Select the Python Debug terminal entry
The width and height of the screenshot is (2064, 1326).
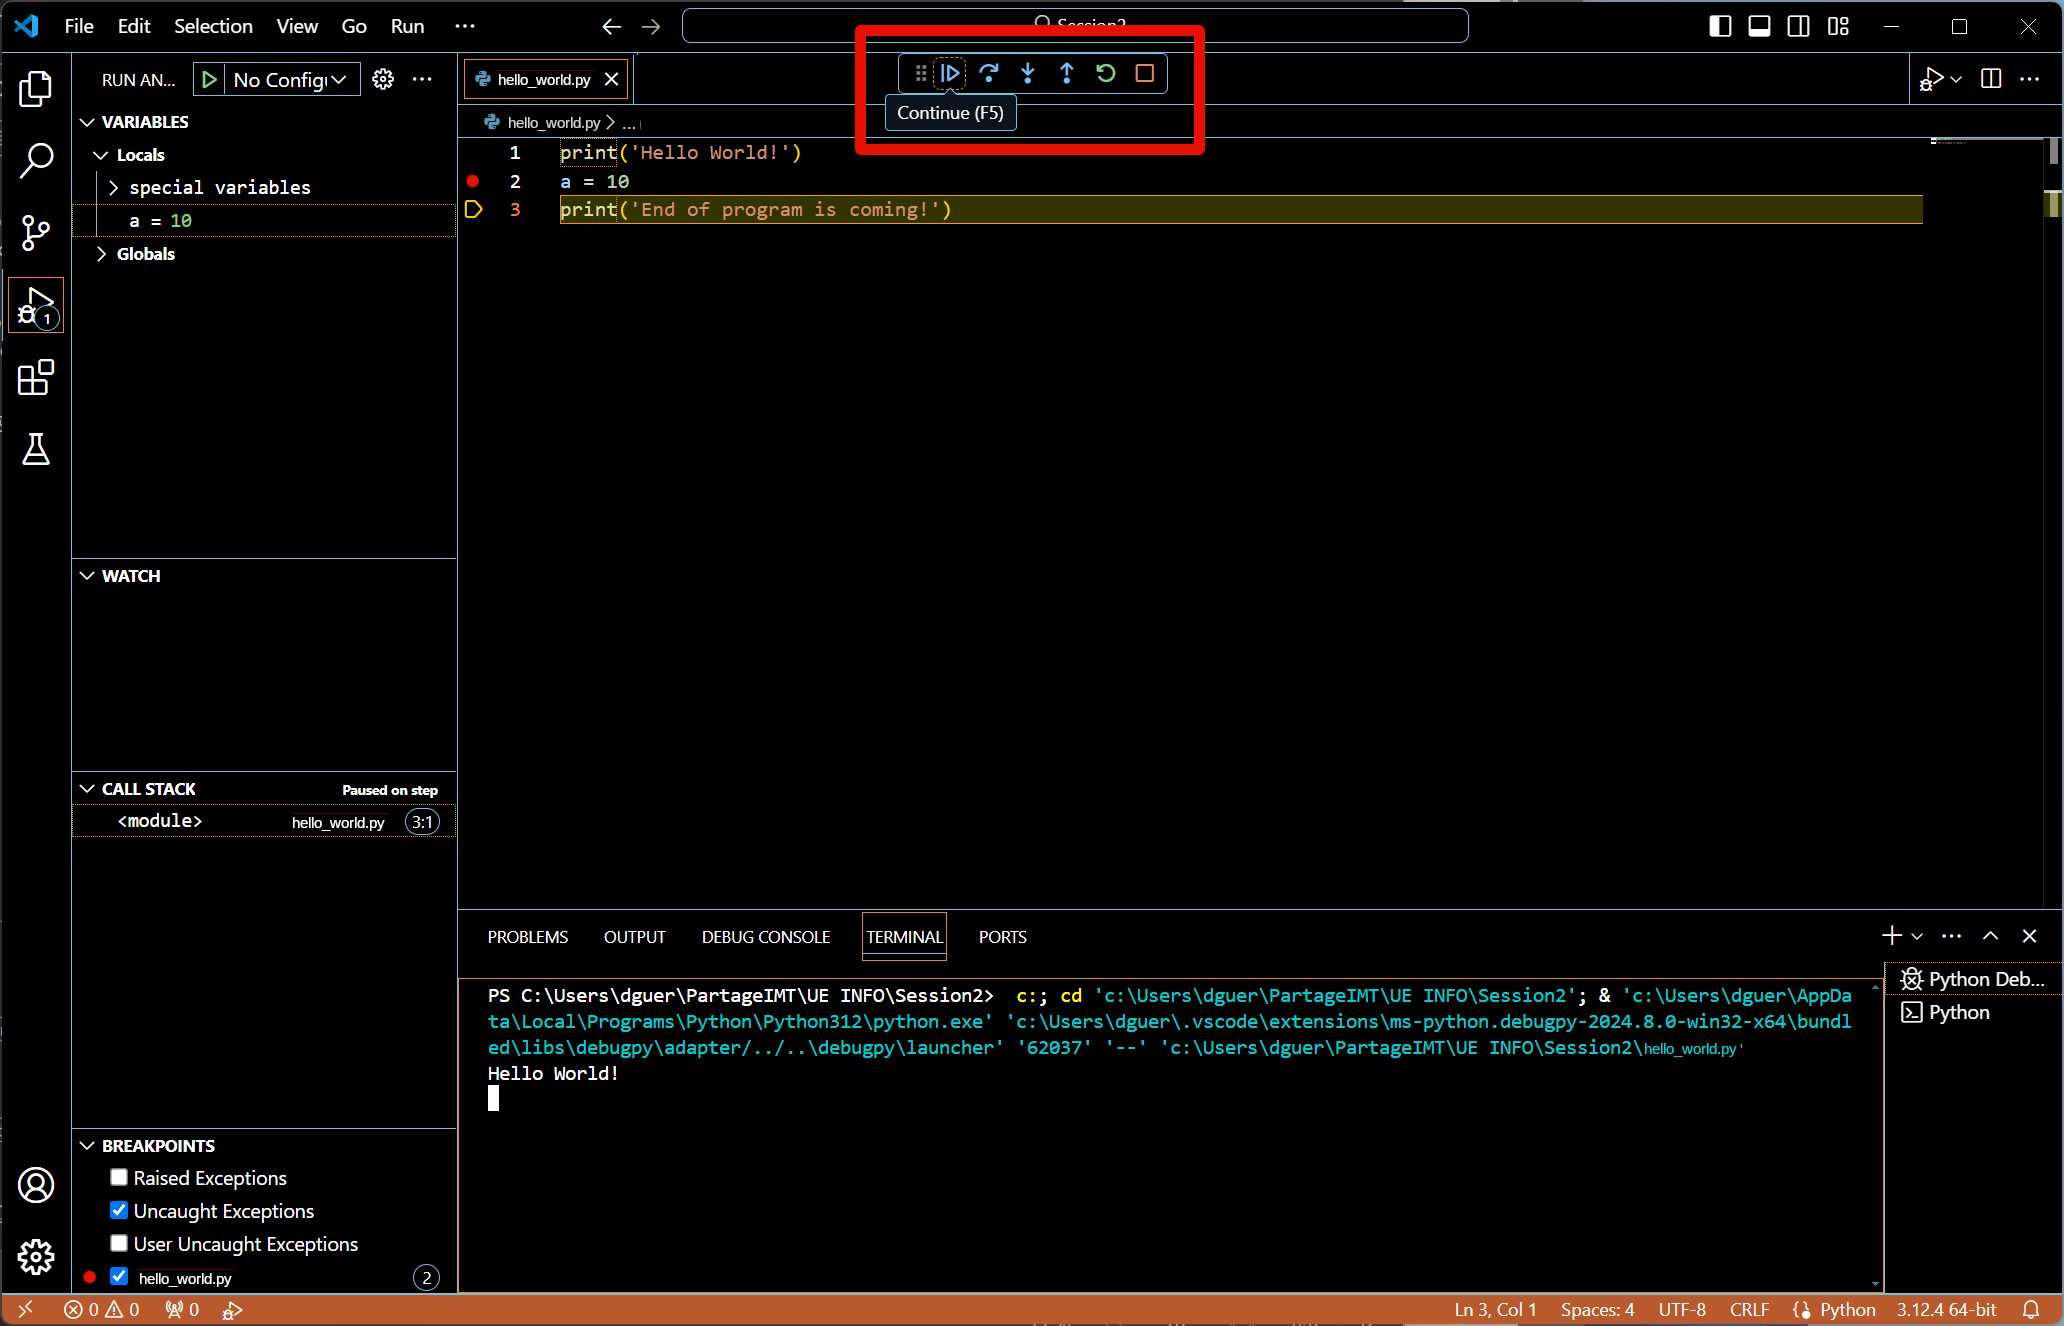(1972, 979)
